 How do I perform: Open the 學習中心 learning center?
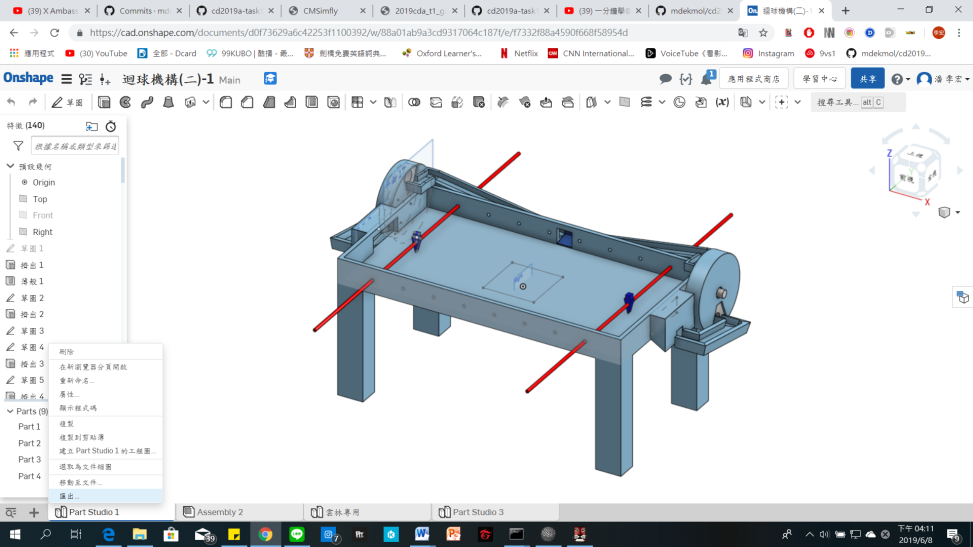820,79
